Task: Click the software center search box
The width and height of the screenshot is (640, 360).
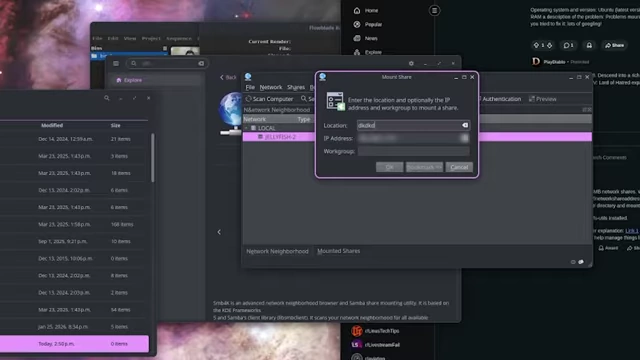Action: (x=167, y=64)
